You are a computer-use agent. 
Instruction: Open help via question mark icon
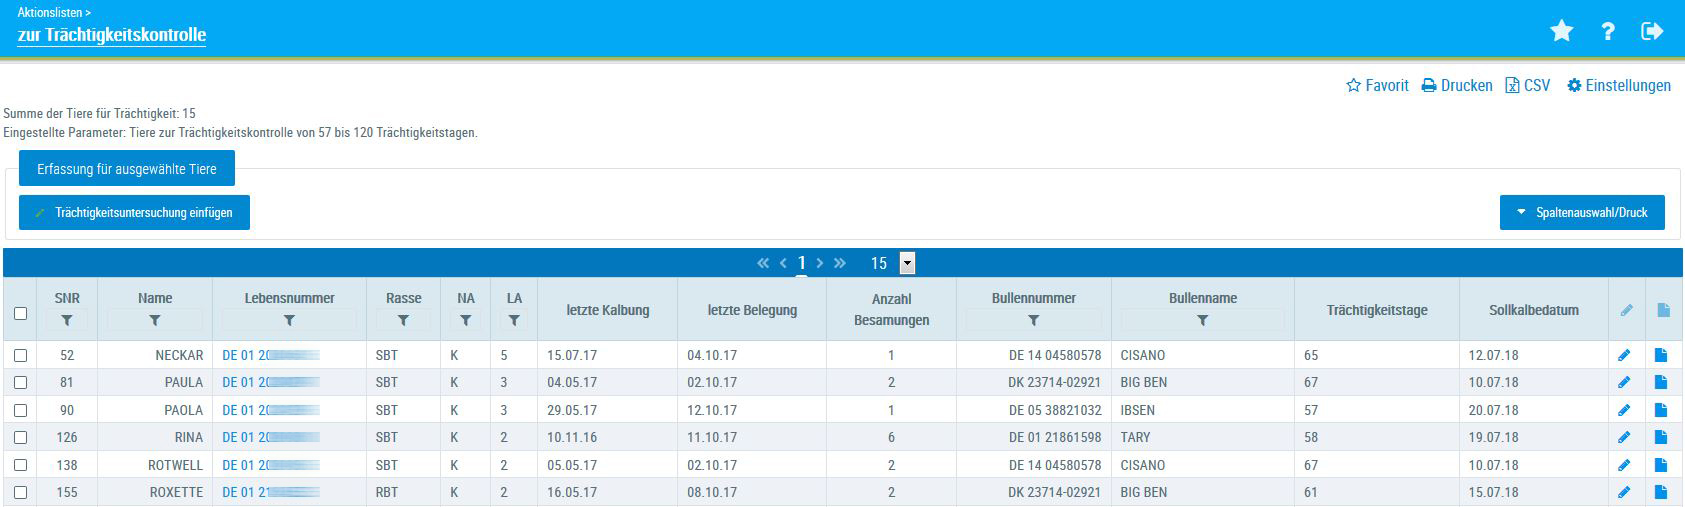pos(1608,32)
